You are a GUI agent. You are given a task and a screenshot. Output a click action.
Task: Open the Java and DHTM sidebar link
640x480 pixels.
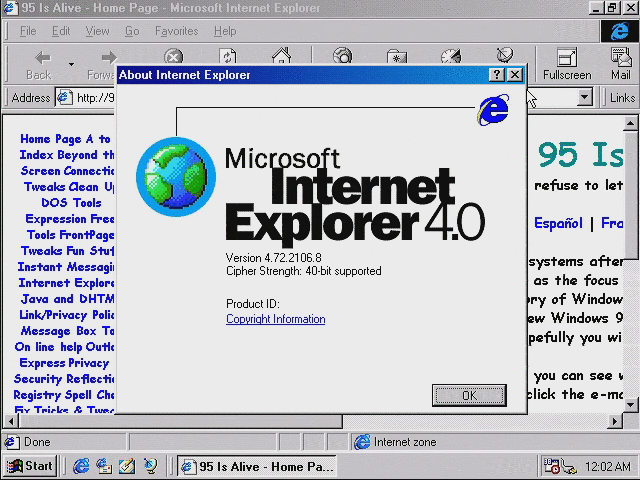(67, 299)
